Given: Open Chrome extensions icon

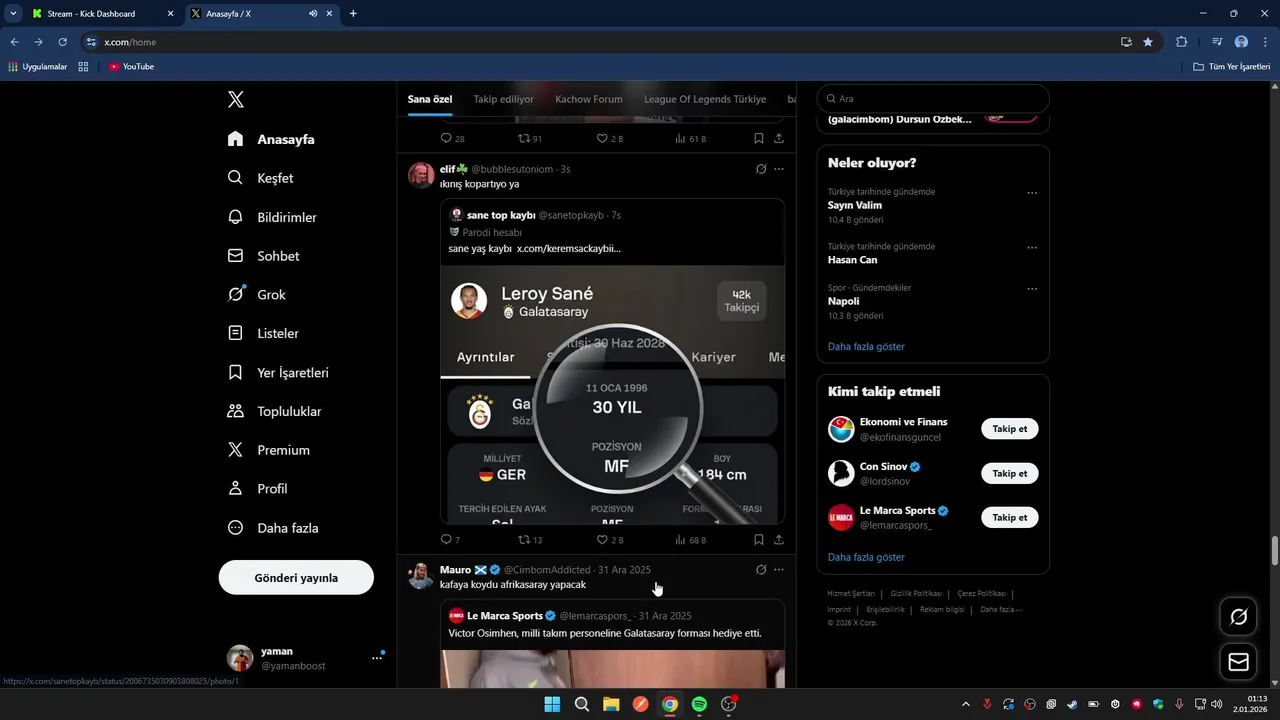Looking at the screenshot, I should click(x=1182, y=42).
